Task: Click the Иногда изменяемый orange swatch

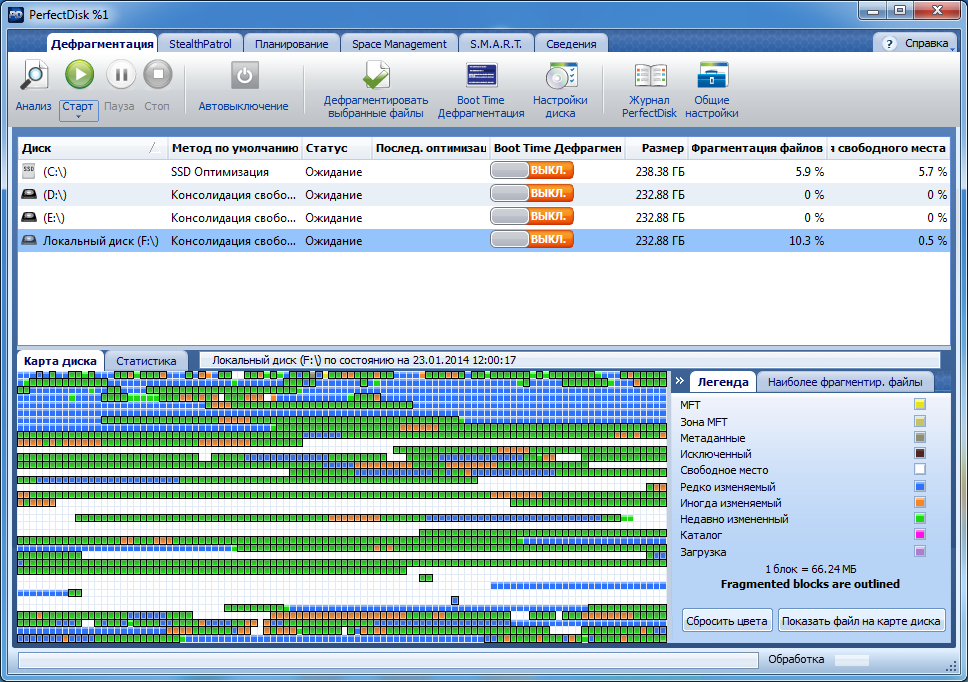Action: pyautogui.click(x=920, y=502)
